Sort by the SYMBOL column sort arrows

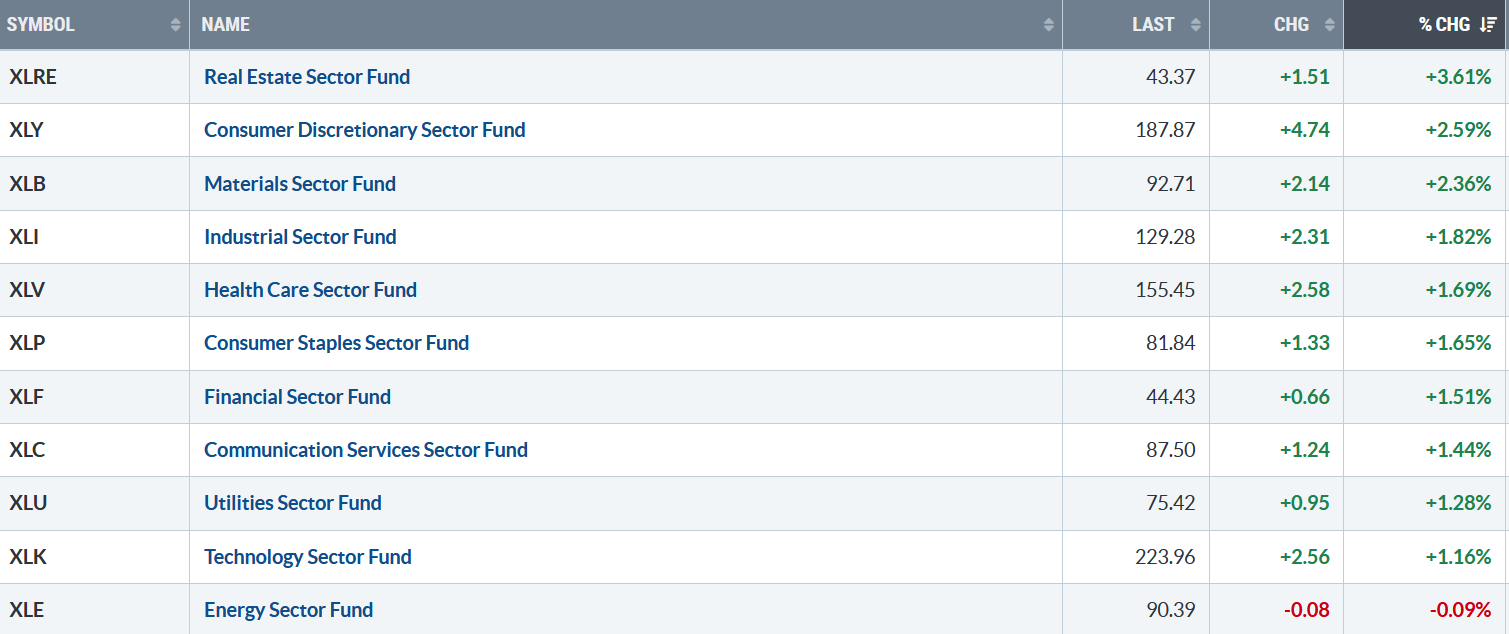[x=176, y=24]
